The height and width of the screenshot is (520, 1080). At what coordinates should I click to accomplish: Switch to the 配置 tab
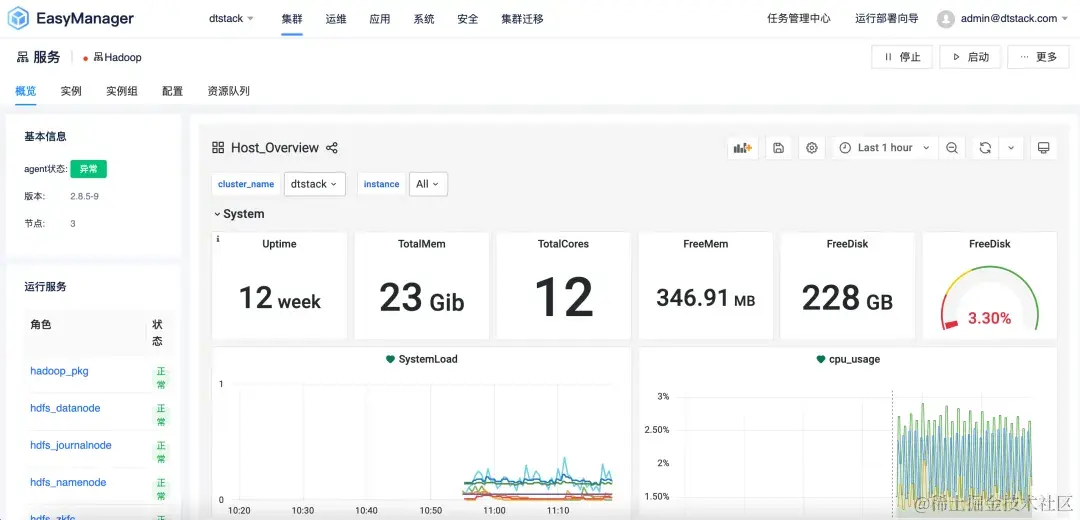(x=173, y=91)
